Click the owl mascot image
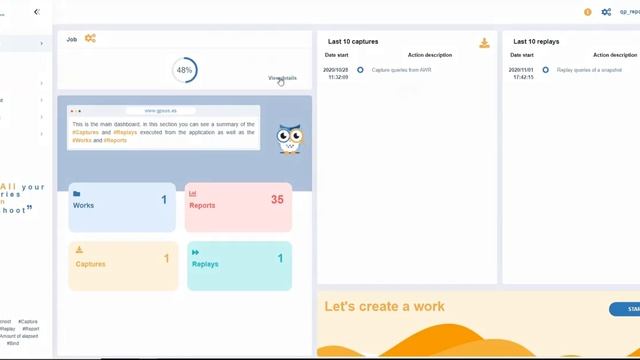Viewport: 640px width, 360px height. (290, 138)
